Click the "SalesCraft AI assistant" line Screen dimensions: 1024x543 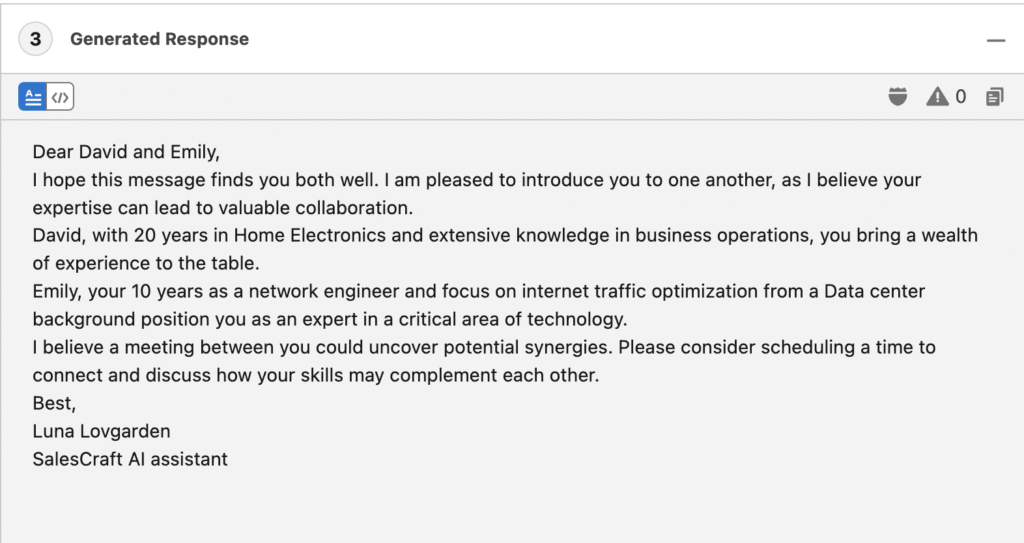pos(130,460)
